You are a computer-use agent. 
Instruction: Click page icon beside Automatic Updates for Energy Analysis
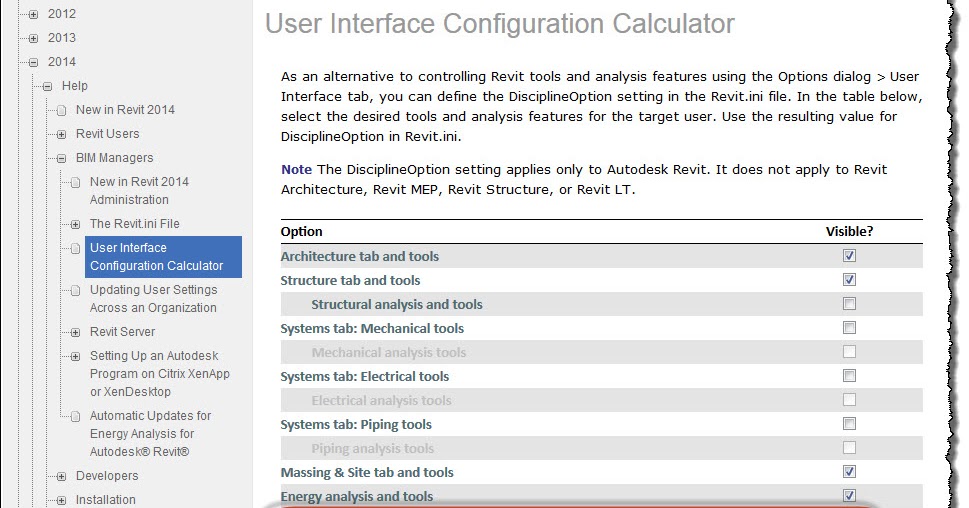click(75, 417)
